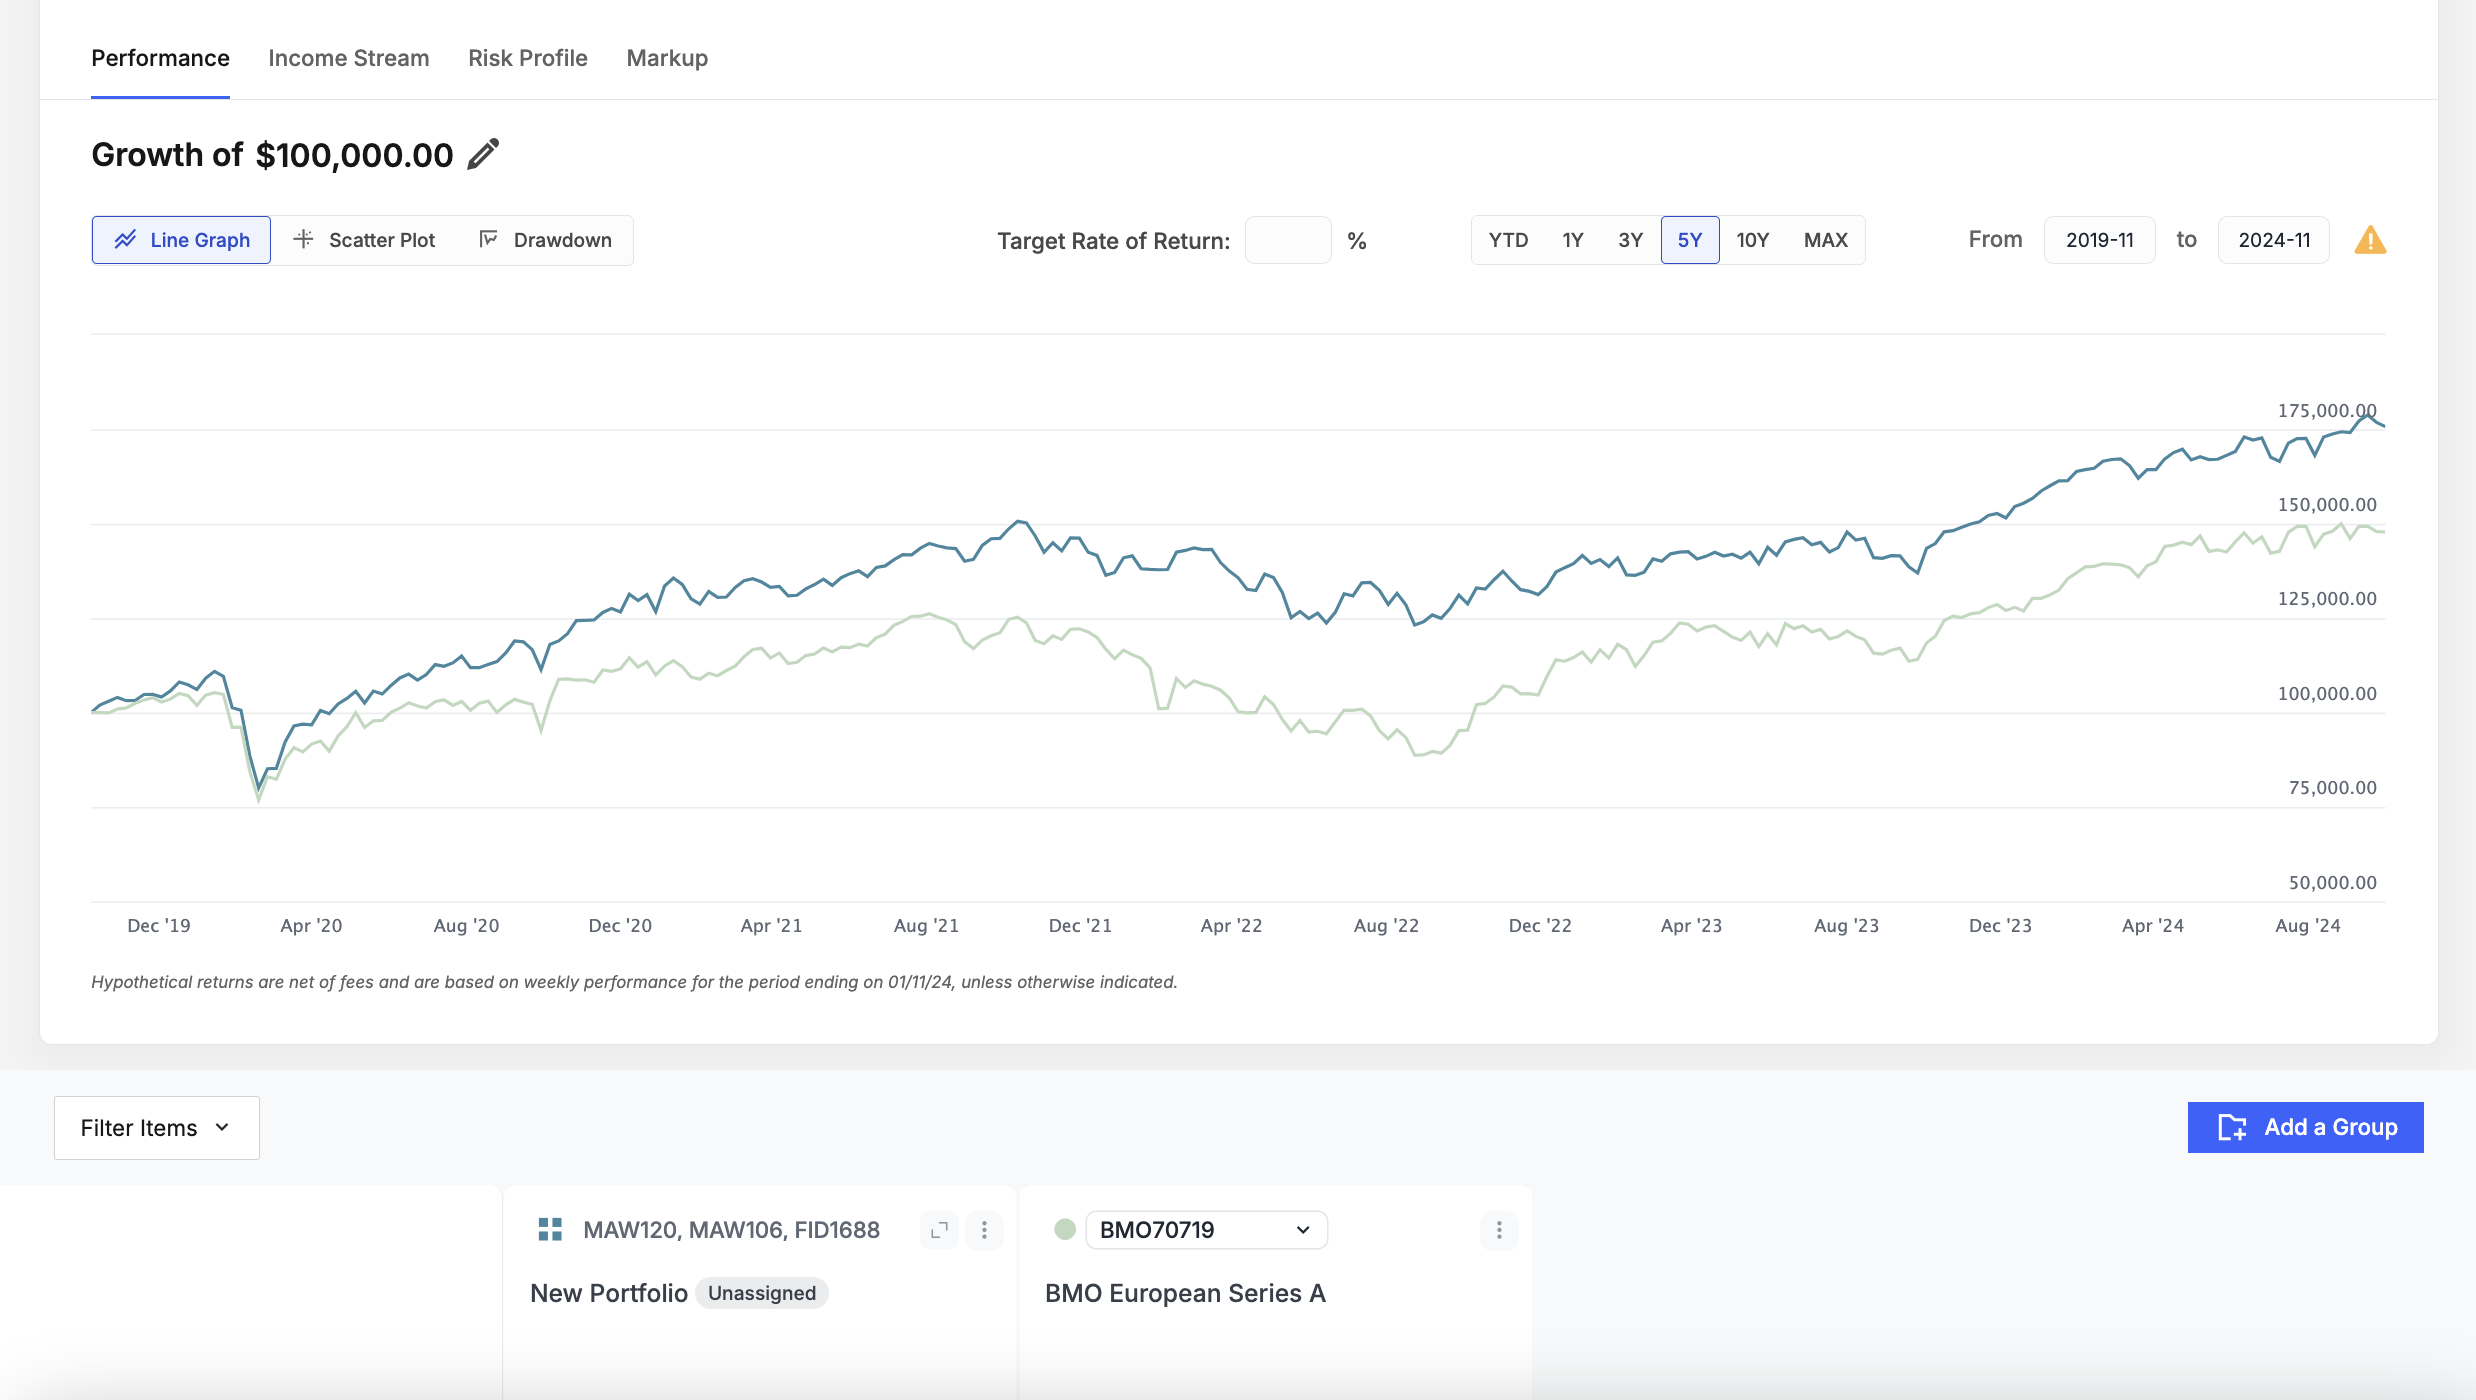Click the 50,000.00 axis label
Screen dimensions: 2476x1400
click(2332, 882)
